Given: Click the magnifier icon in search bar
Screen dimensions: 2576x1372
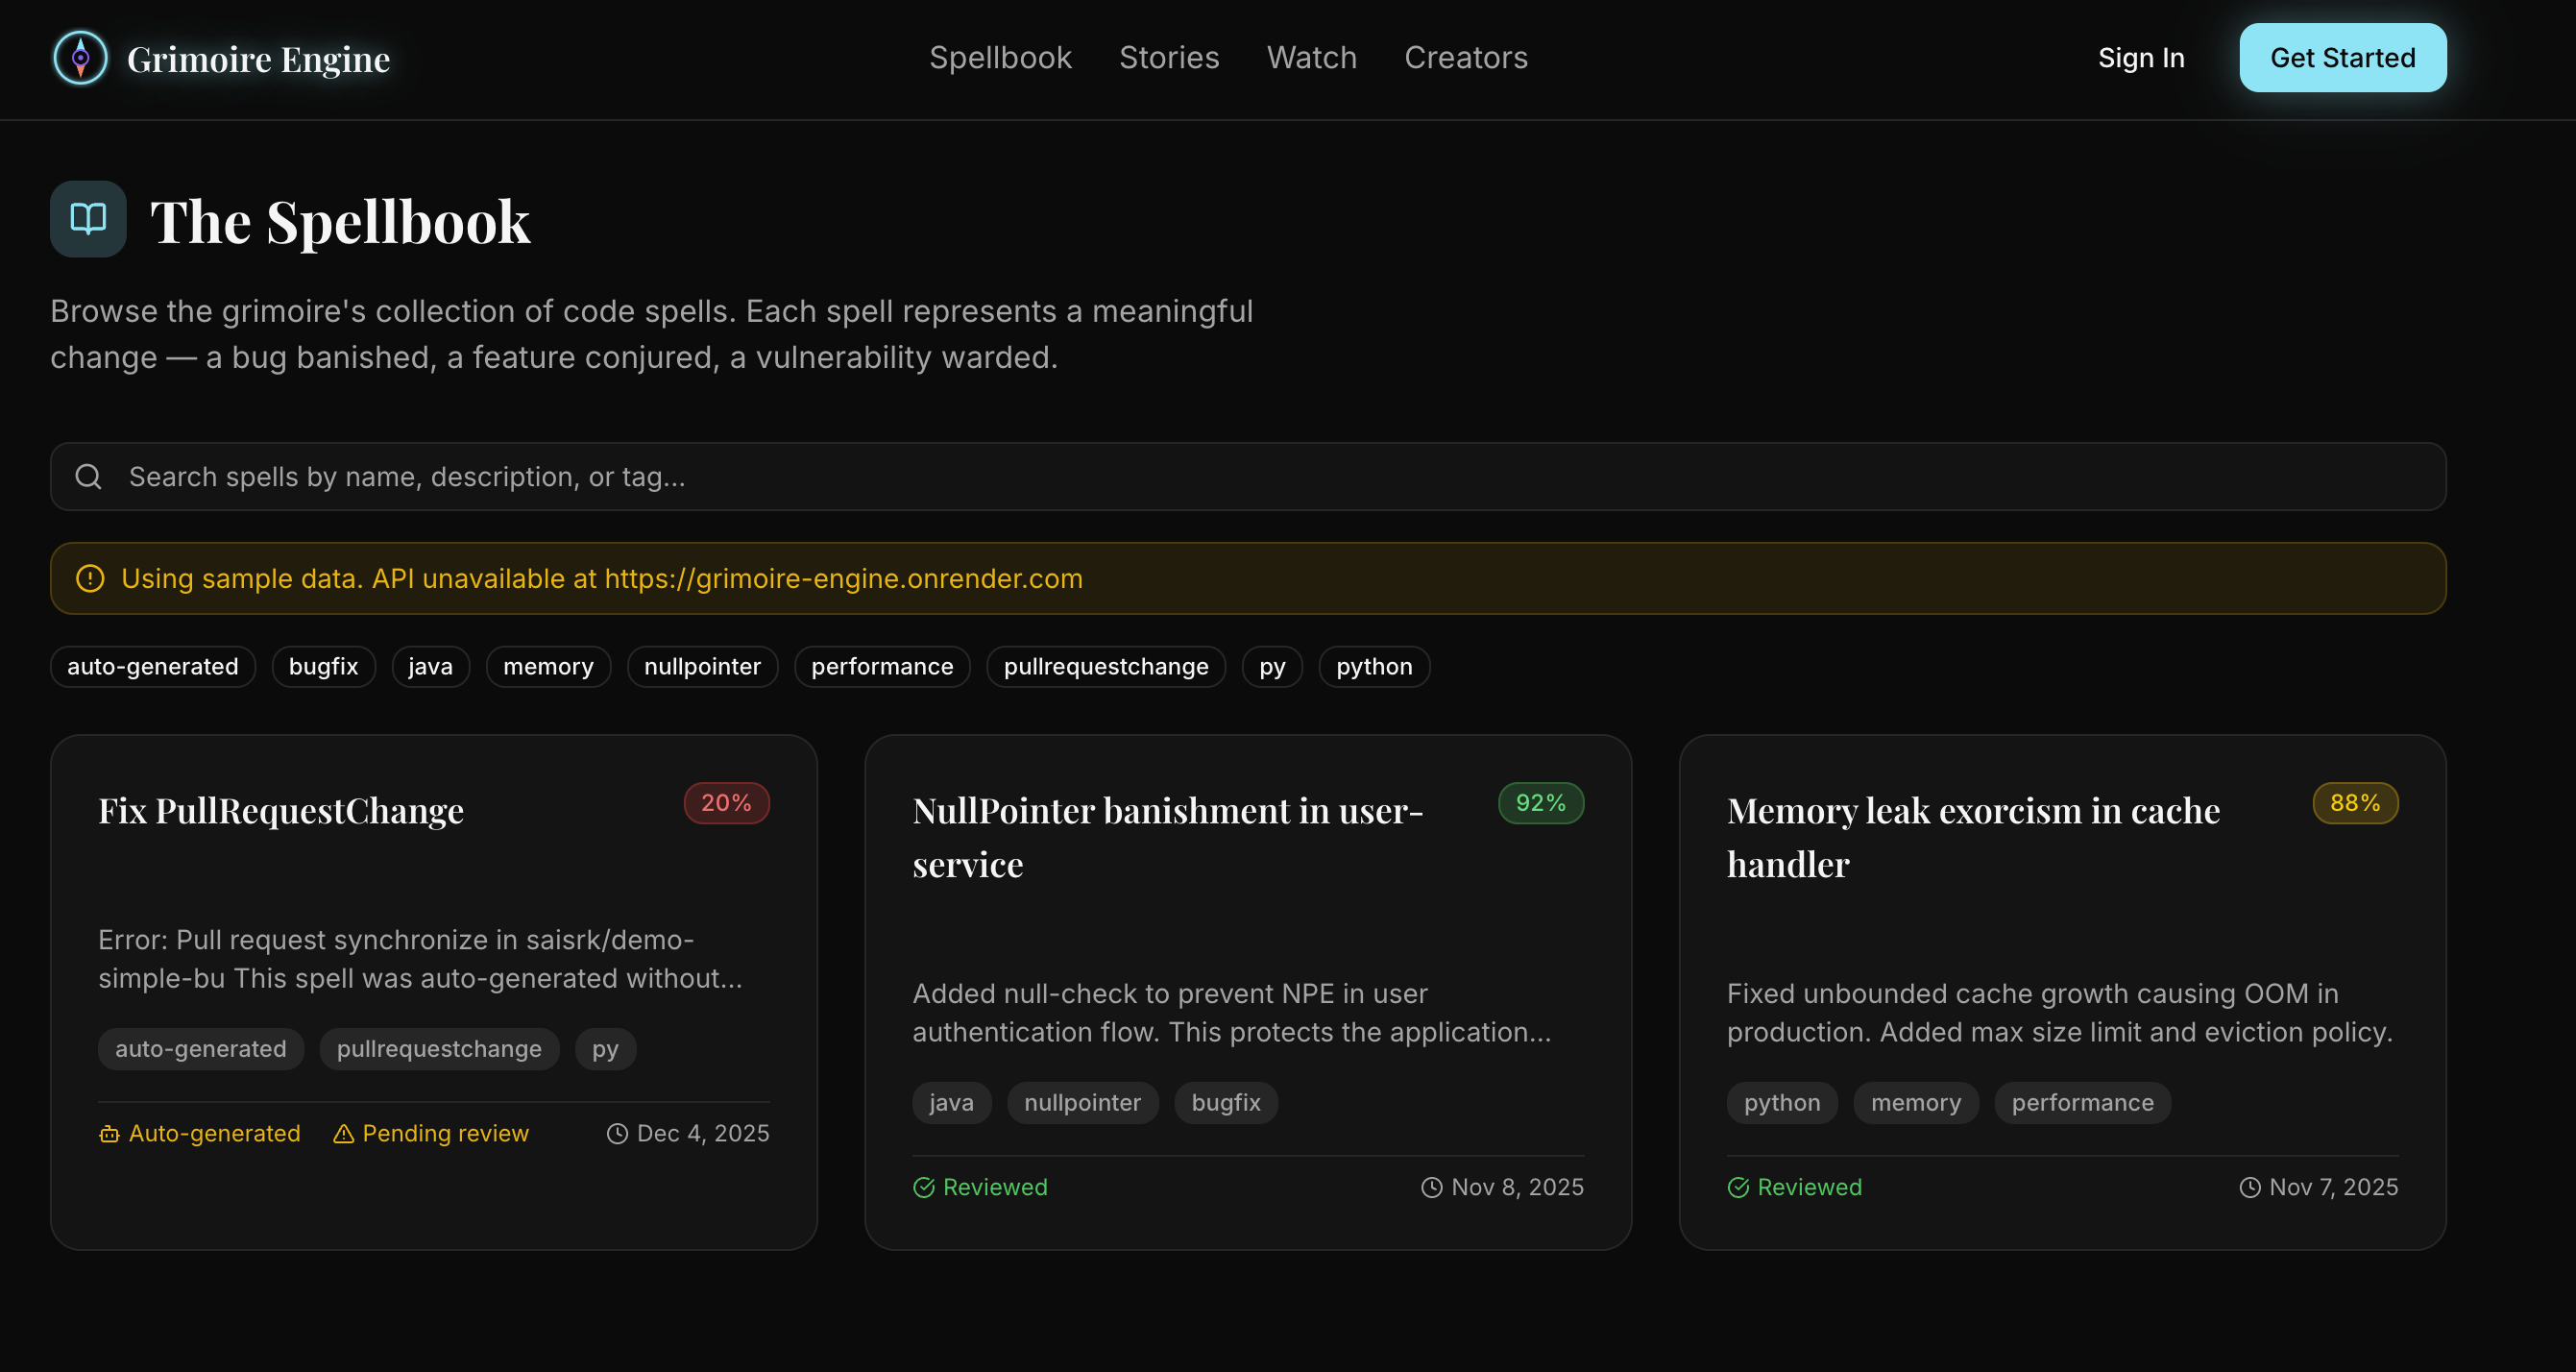Looking at the screenshot, I should click(89, 477).
